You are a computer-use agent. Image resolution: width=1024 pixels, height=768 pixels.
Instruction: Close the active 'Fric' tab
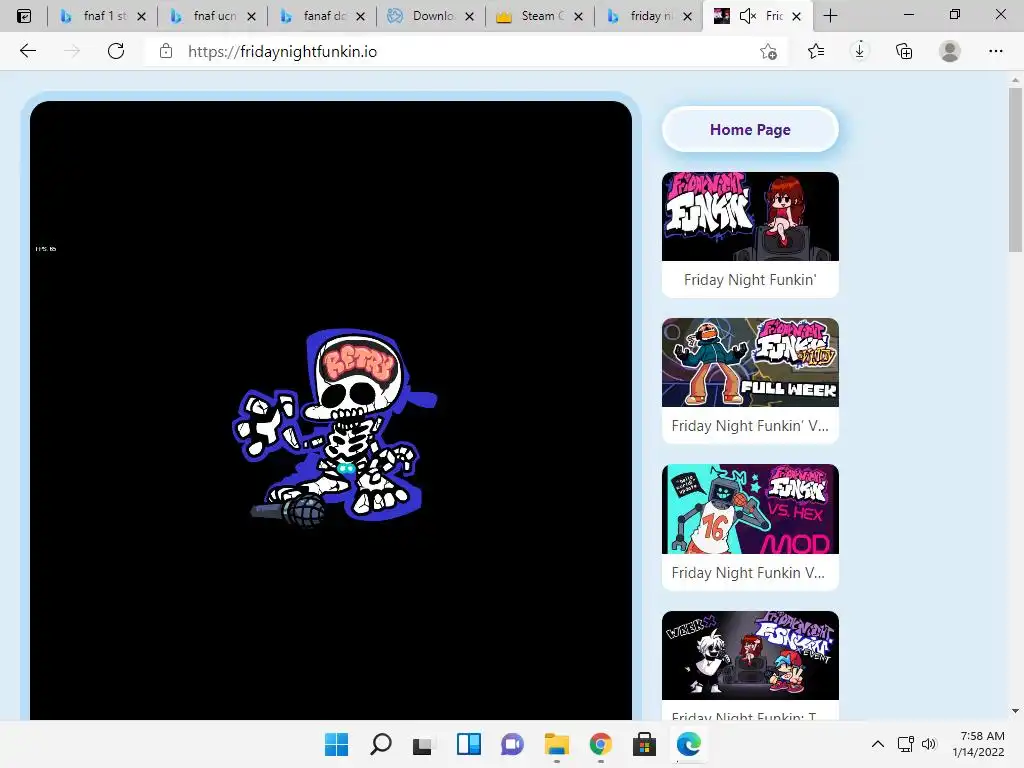[x=797, y=16]
